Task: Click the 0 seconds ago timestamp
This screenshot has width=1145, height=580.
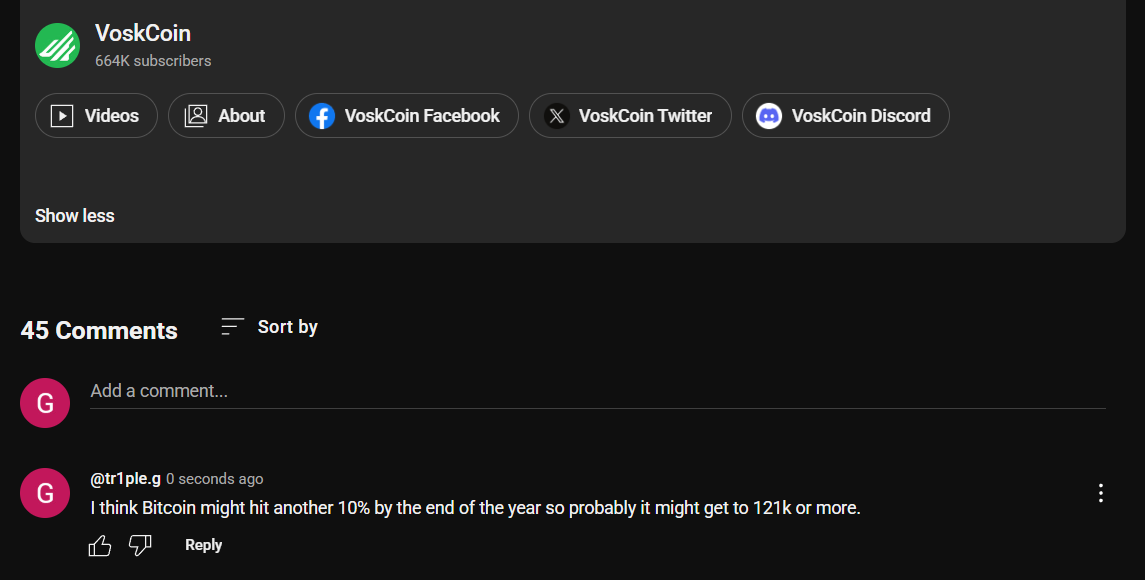Action: [215, 479]
